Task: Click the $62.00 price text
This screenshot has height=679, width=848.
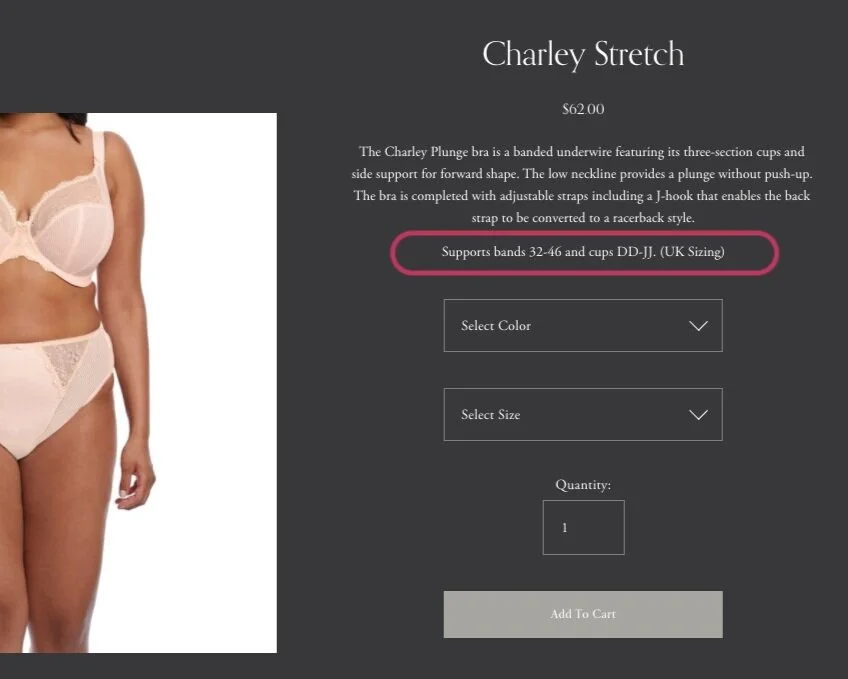Action: pos(583,109)
